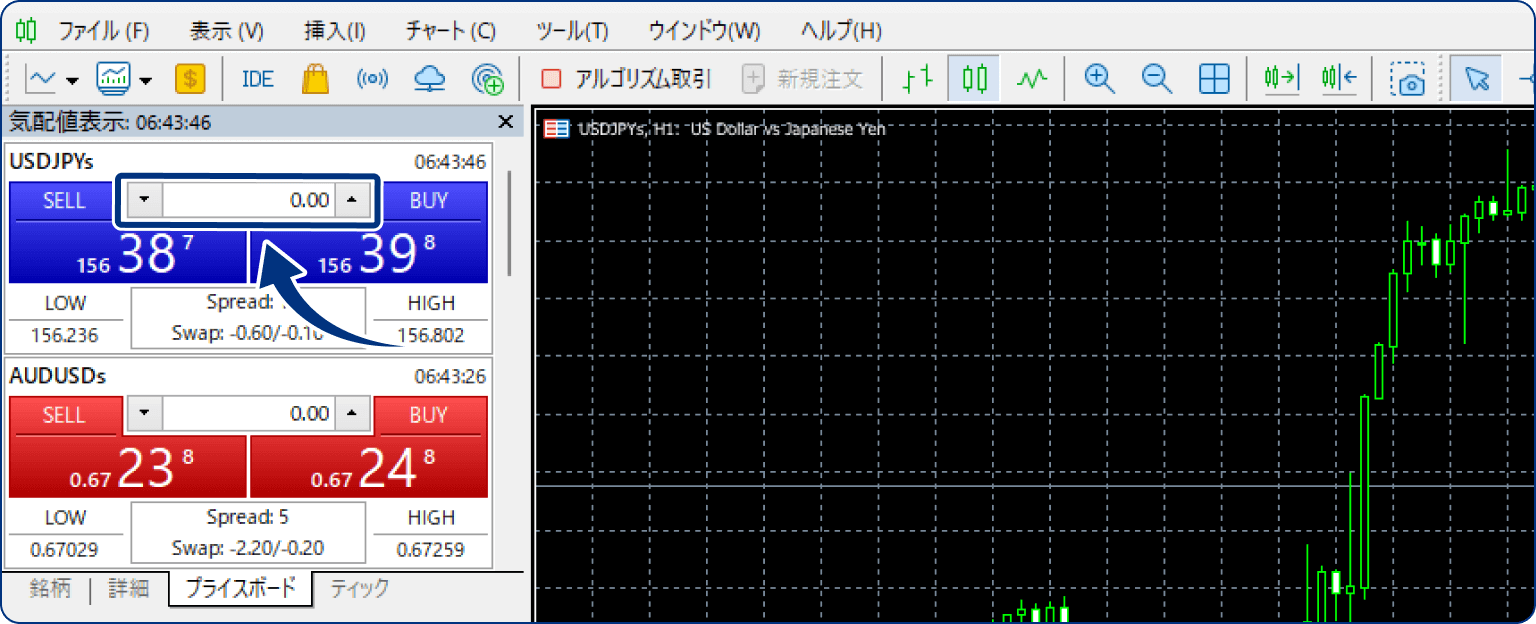
Task: Click AUDUSDs volume down arrow
Action: pos(146,413)
